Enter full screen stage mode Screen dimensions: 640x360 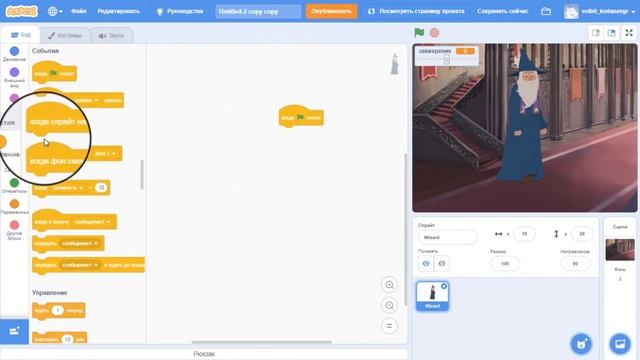coord(629,33)
